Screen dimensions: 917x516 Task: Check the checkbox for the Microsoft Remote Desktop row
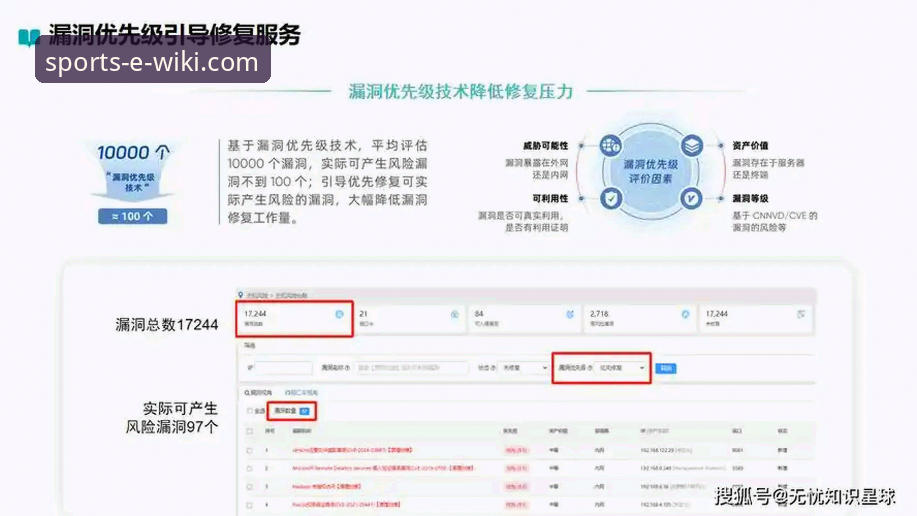250,469
